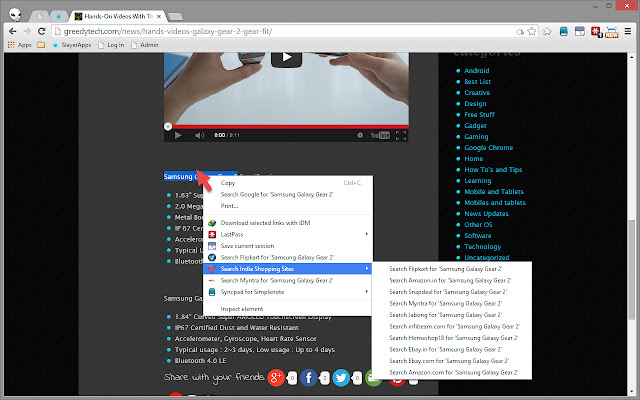
Task: Open the video settings gear icon
Action: (360, 135)
